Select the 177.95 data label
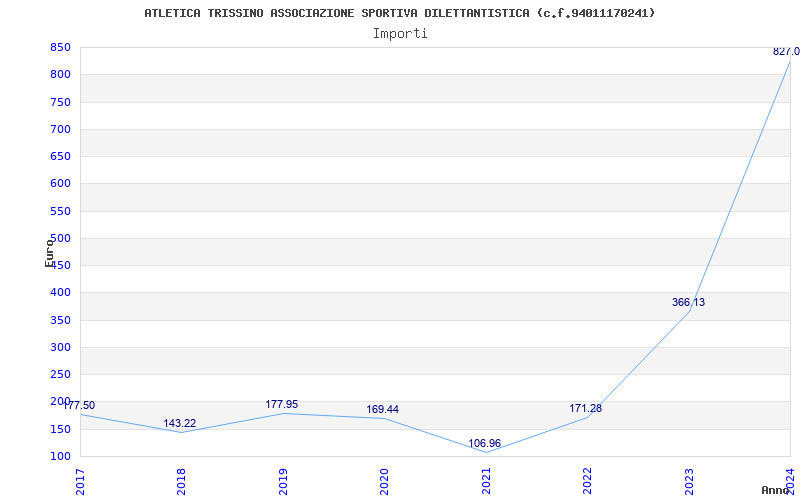The image size is (800, 500). click(282, 405)
